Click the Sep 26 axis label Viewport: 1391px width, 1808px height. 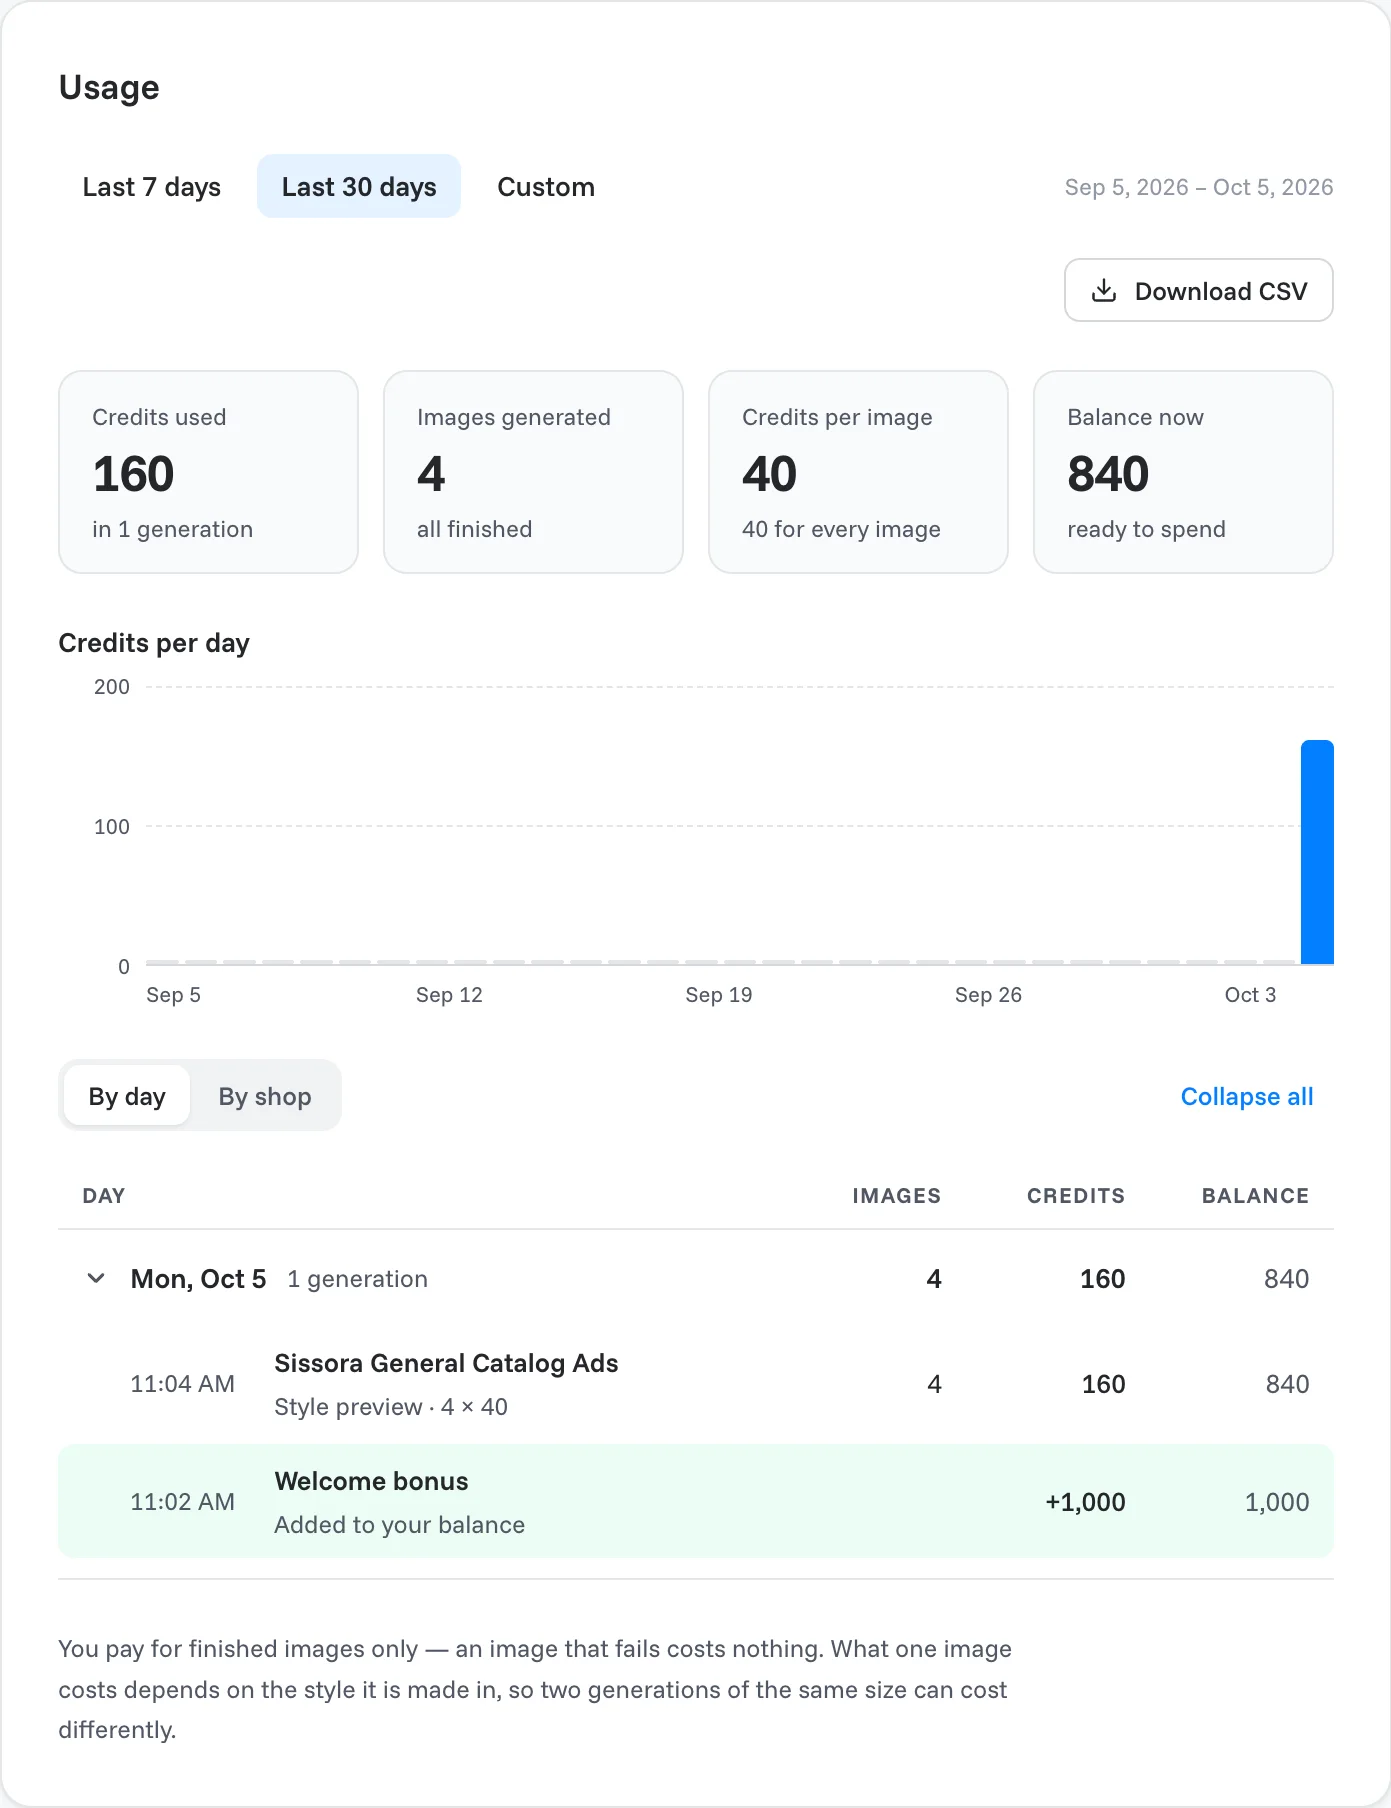[988, 995]
